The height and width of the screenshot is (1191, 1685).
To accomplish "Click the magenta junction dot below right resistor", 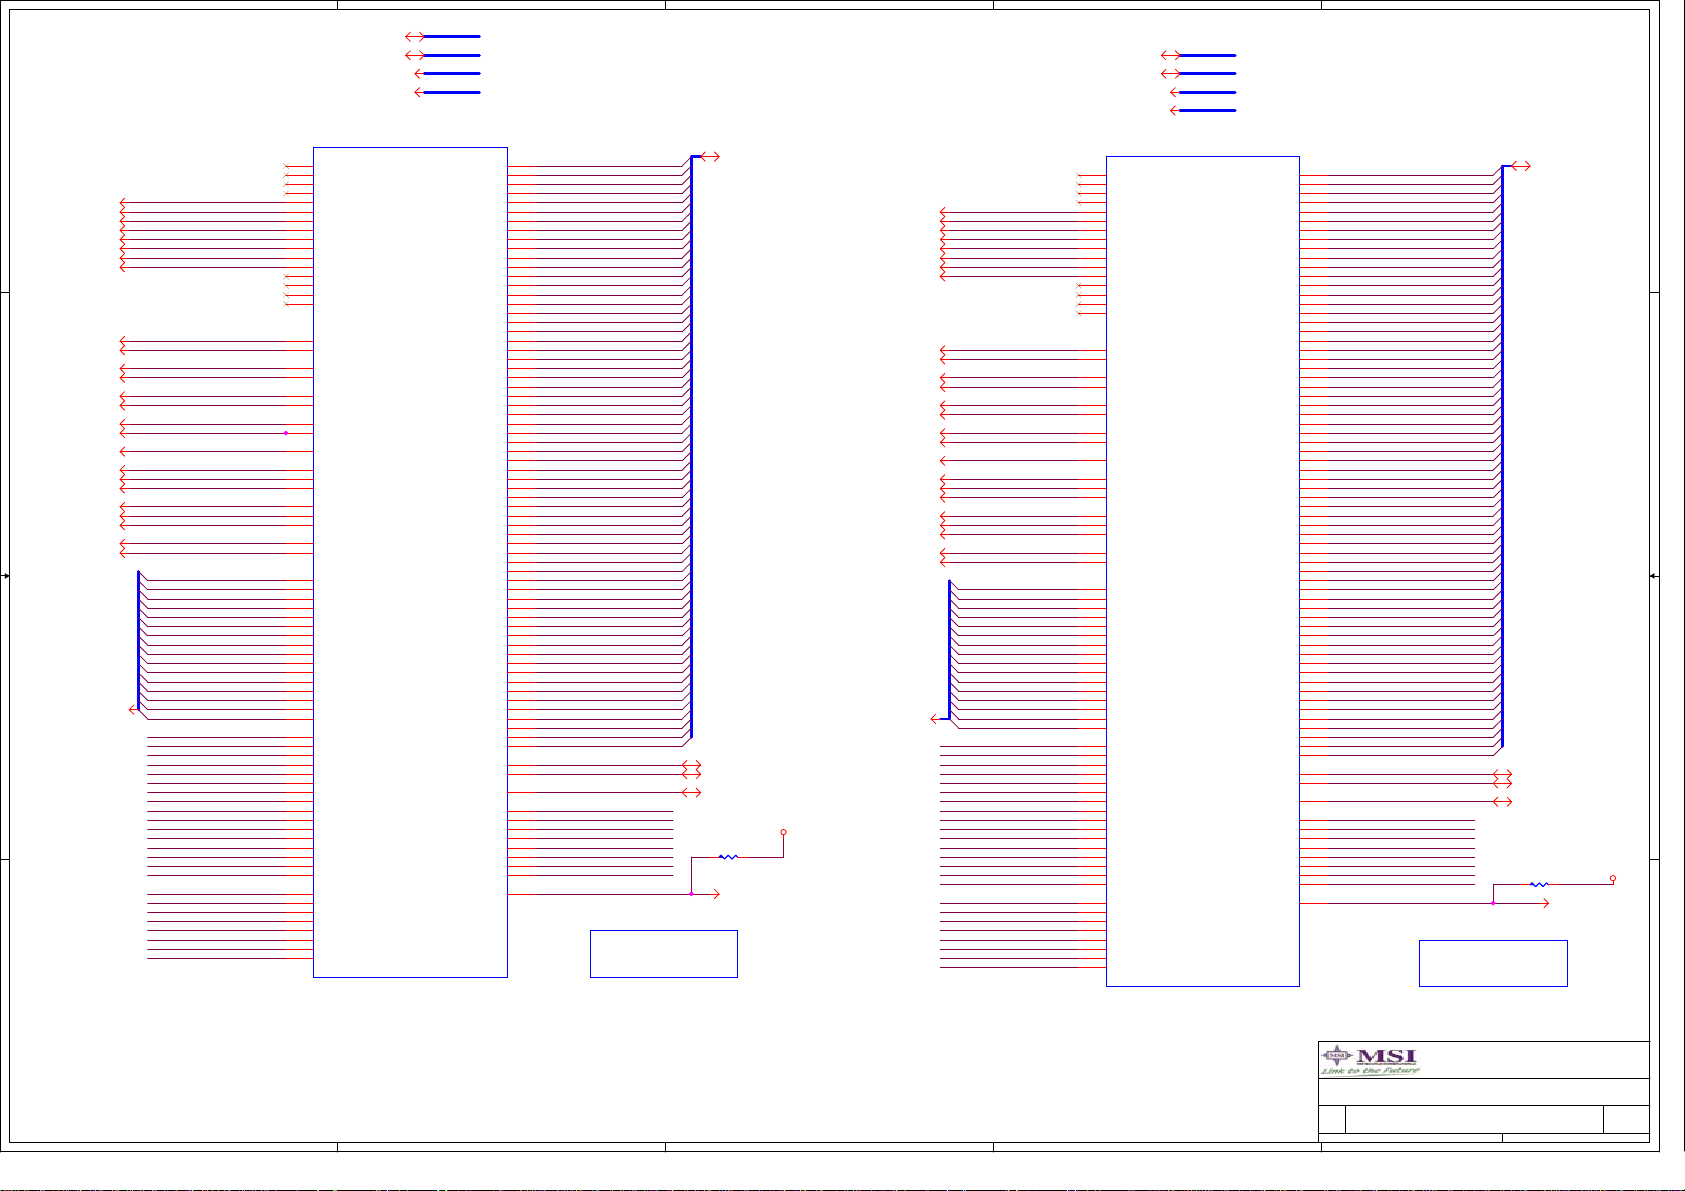I will 1493,903.
